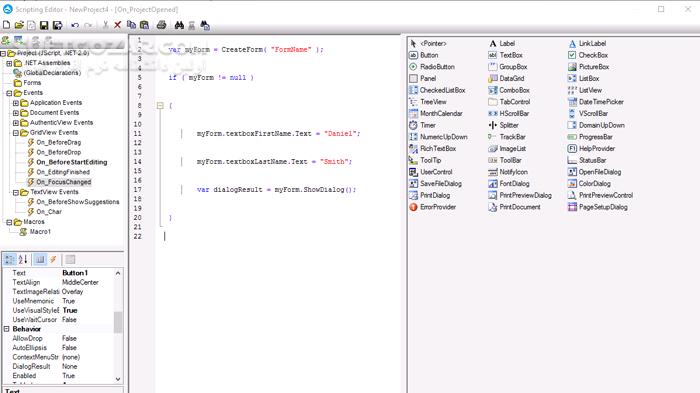Click properties panel scroll up arrow
700x393 pixels.
pos(118,273)
